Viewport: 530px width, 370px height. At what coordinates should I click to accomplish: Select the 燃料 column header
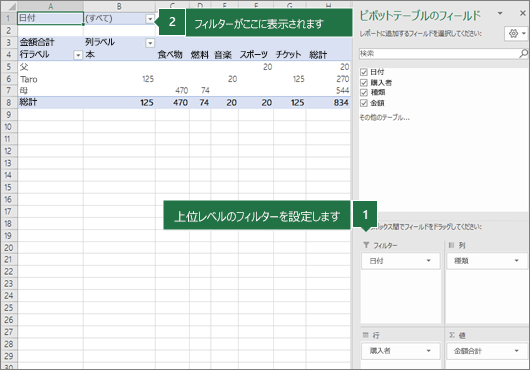(x=200, y=54)
